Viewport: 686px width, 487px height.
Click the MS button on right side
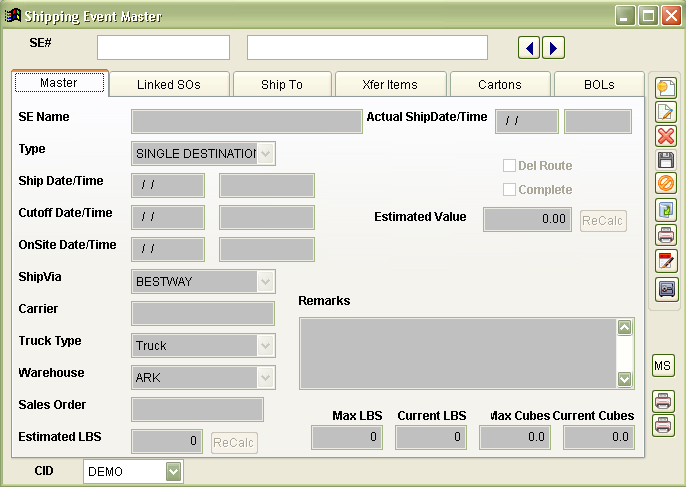[664, 366]
